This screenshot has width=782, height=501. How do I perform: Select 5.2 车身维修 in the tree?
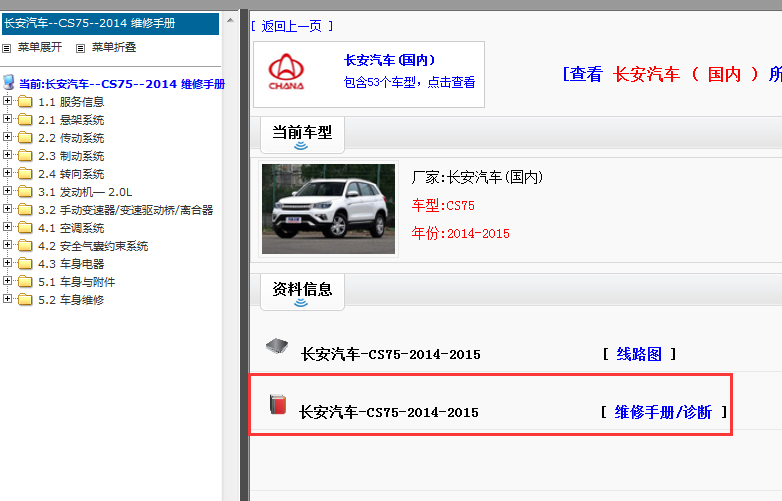pos(71,300)
